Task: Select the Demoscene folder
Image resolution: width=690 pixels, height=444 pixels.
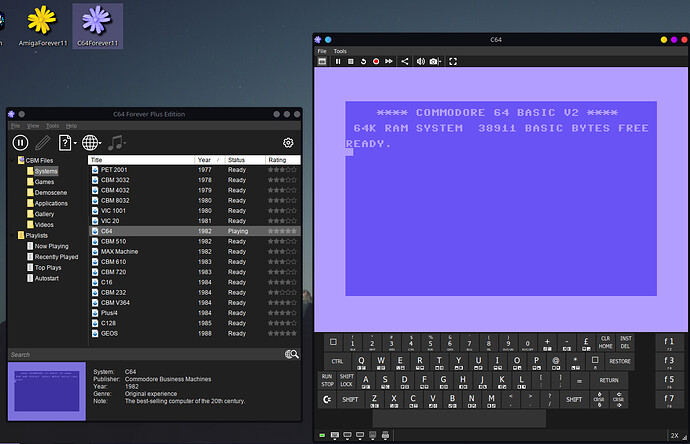Action: coord(47,193)
